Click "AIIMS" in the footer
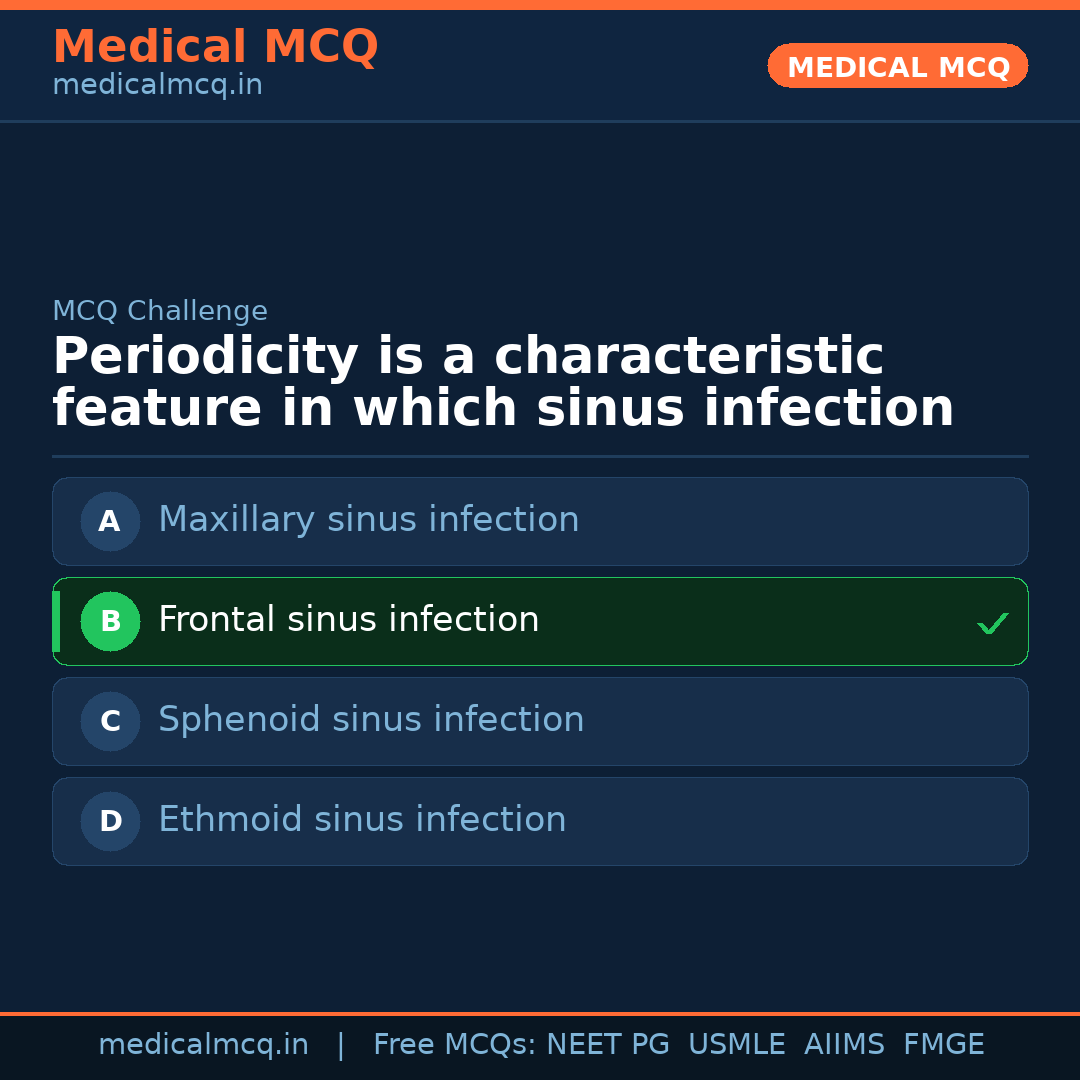Screen dimensions: 1080x1080 tap(844, 1045)
